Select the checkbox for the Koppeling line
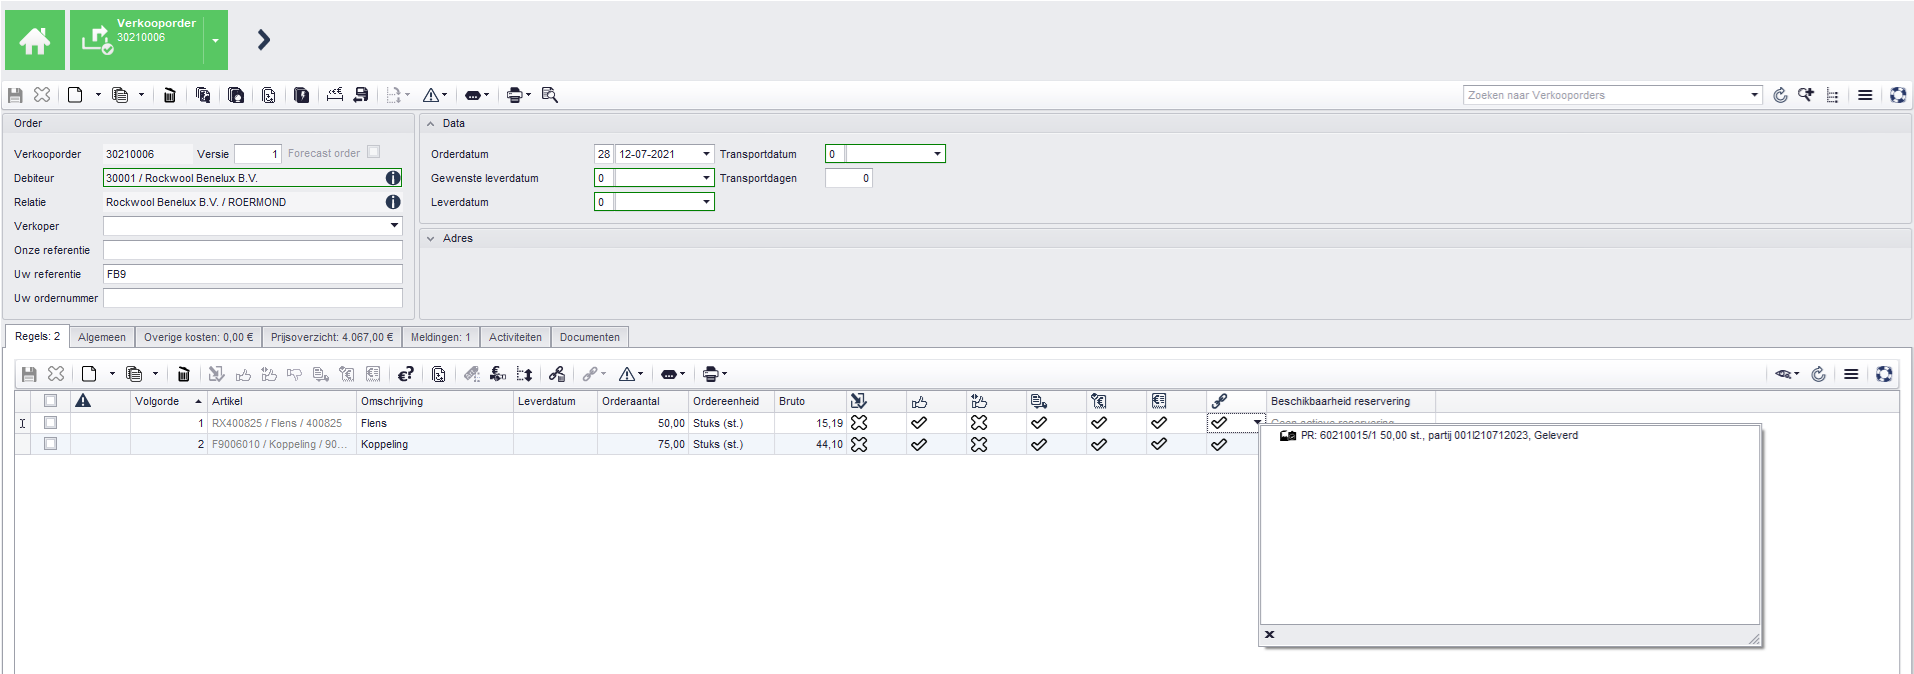 pyautogui.click(x=50, y=444)
